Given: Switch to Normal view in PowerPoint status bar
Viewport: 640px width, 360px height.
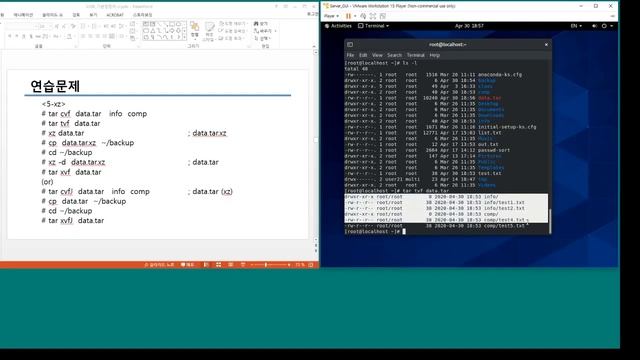Looking at the screenshot, I should (x=206, y=265).
